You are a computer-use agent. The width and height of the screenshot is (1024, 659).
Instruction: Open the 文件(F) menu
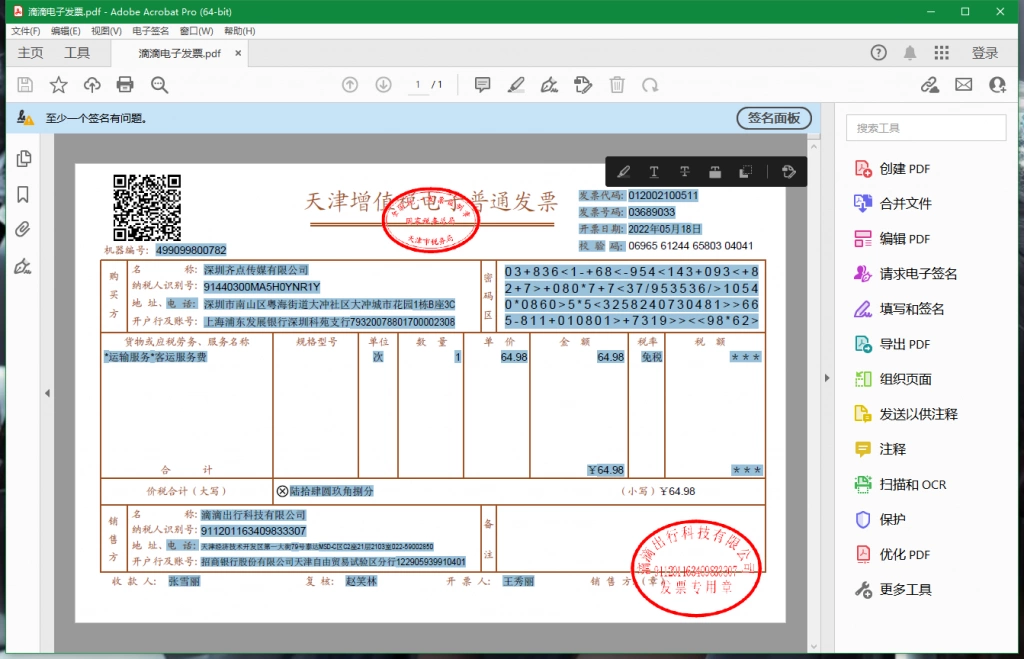tap(25, 31)
